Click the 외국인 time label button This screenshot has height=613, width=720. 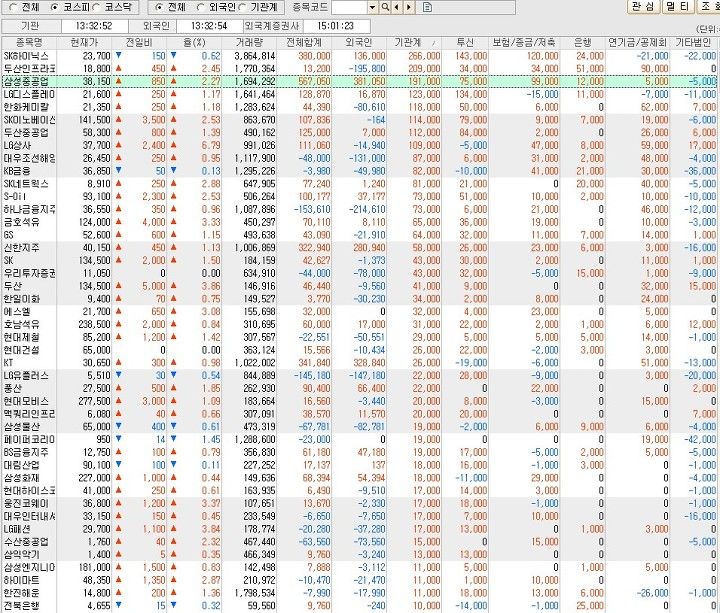point(152,26)
